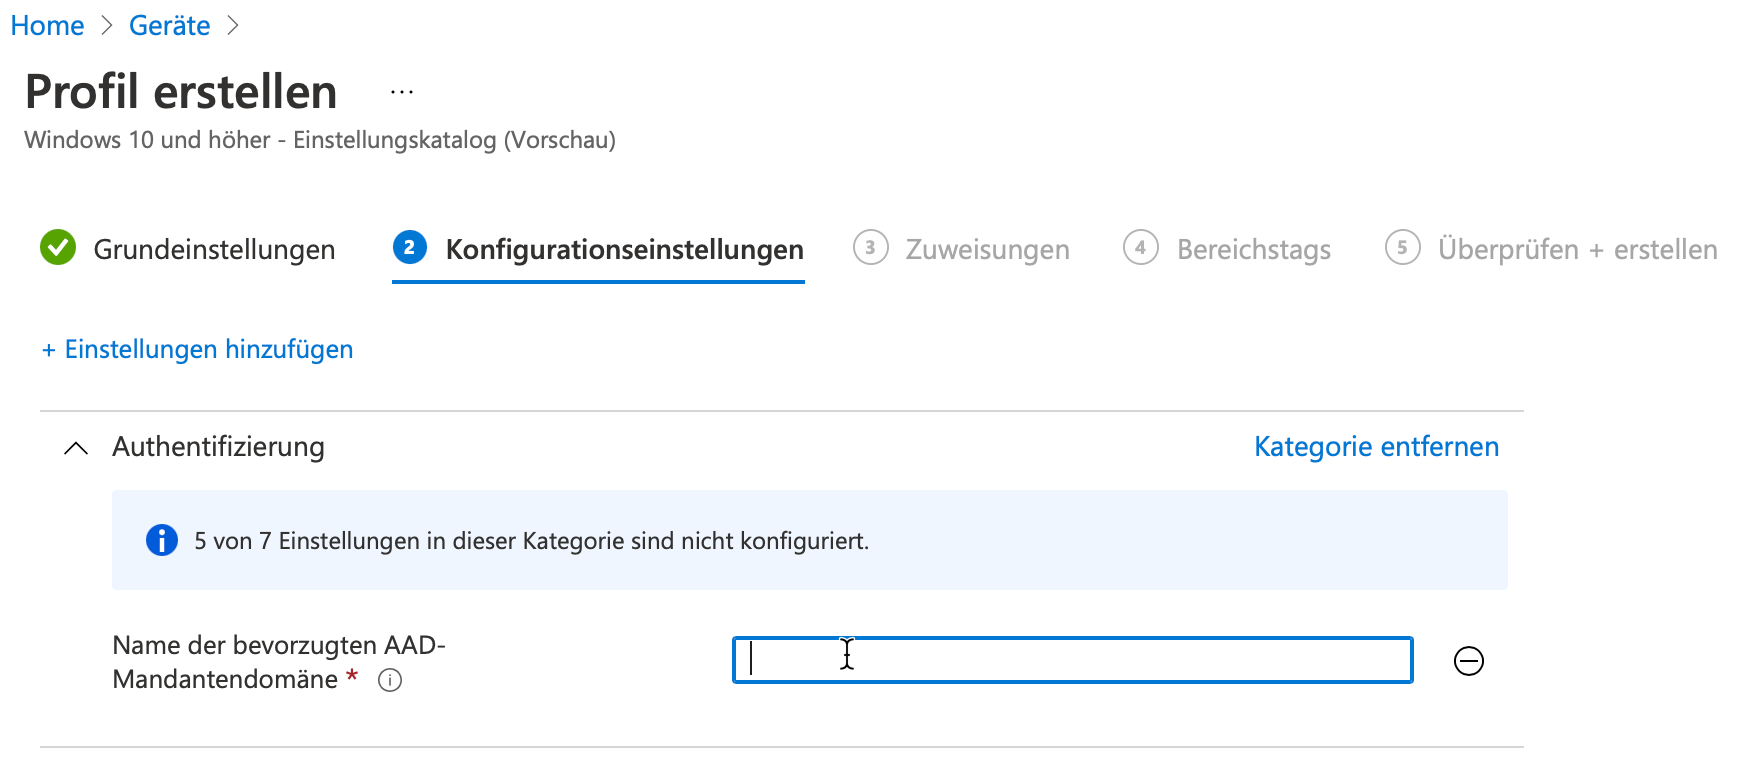Click the required field asterisk label
Screen dimensions: 1754x766
[x=351, y=680]
